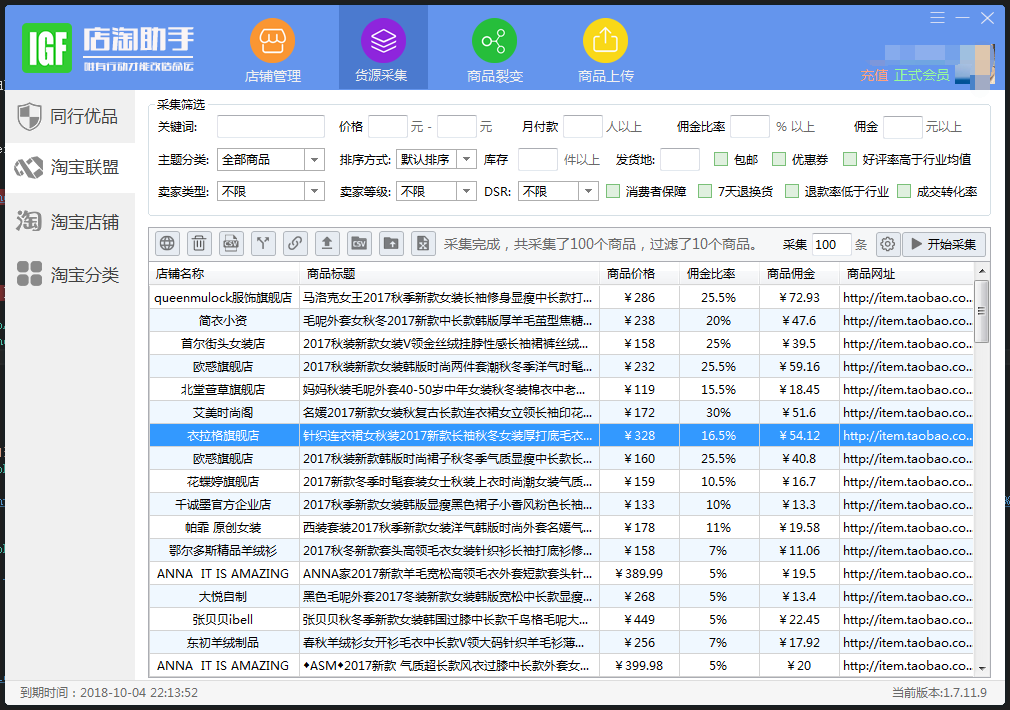This screenshot has width=1010, height=710.
Task: Open the 商品上传 product upload section
Action: click(605, 51)
